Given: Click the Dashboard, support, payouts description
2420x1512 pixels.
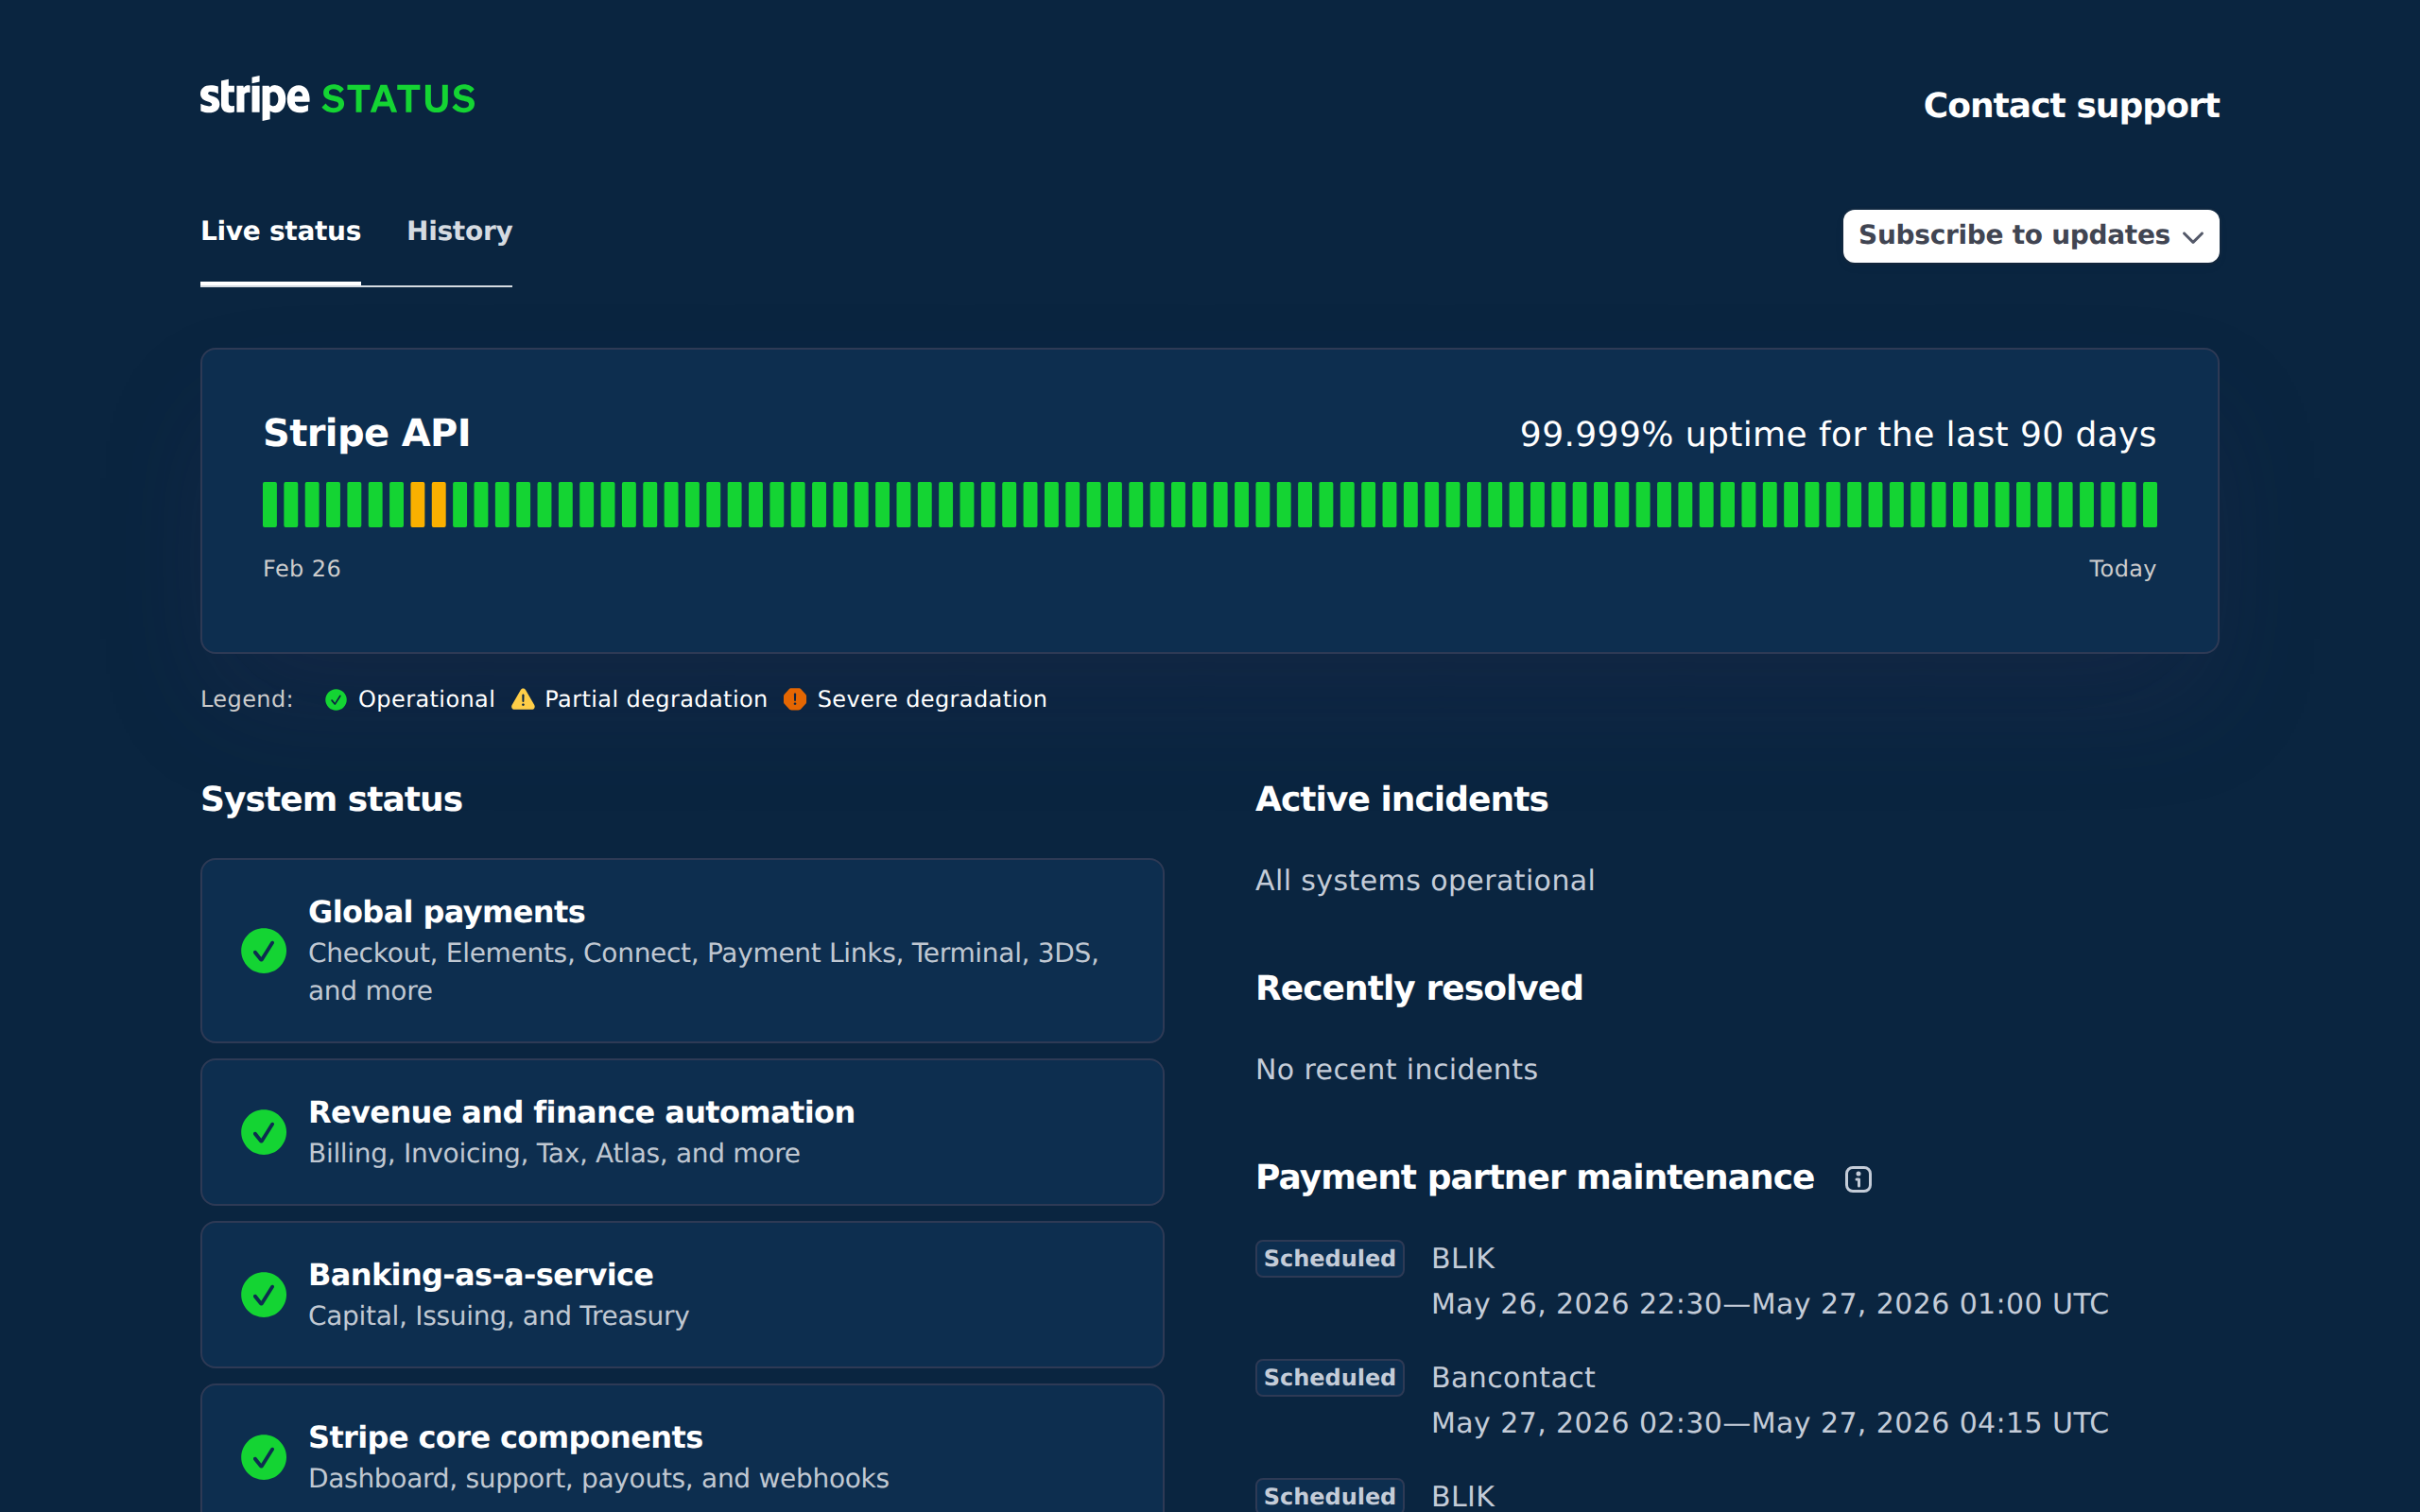Looking at the screenshot, I should click(x=598, y=1479).
